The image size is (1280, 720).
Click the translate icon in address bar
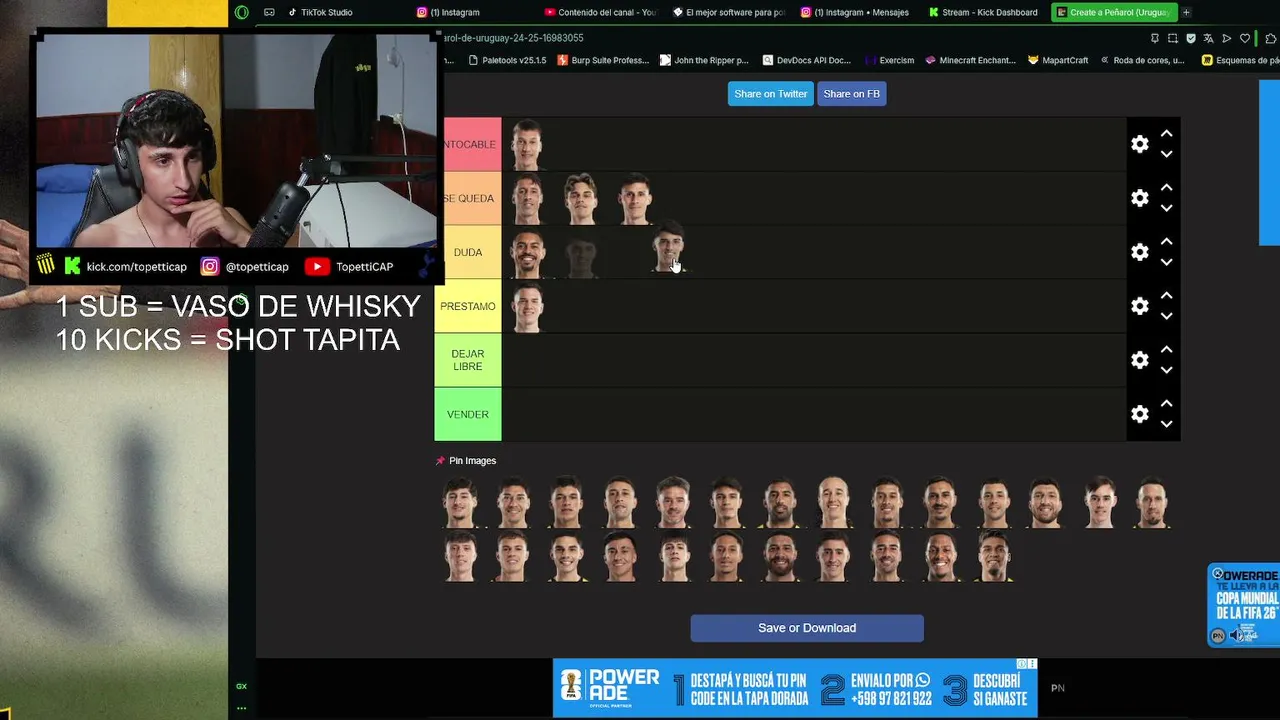coord(1209,38)
